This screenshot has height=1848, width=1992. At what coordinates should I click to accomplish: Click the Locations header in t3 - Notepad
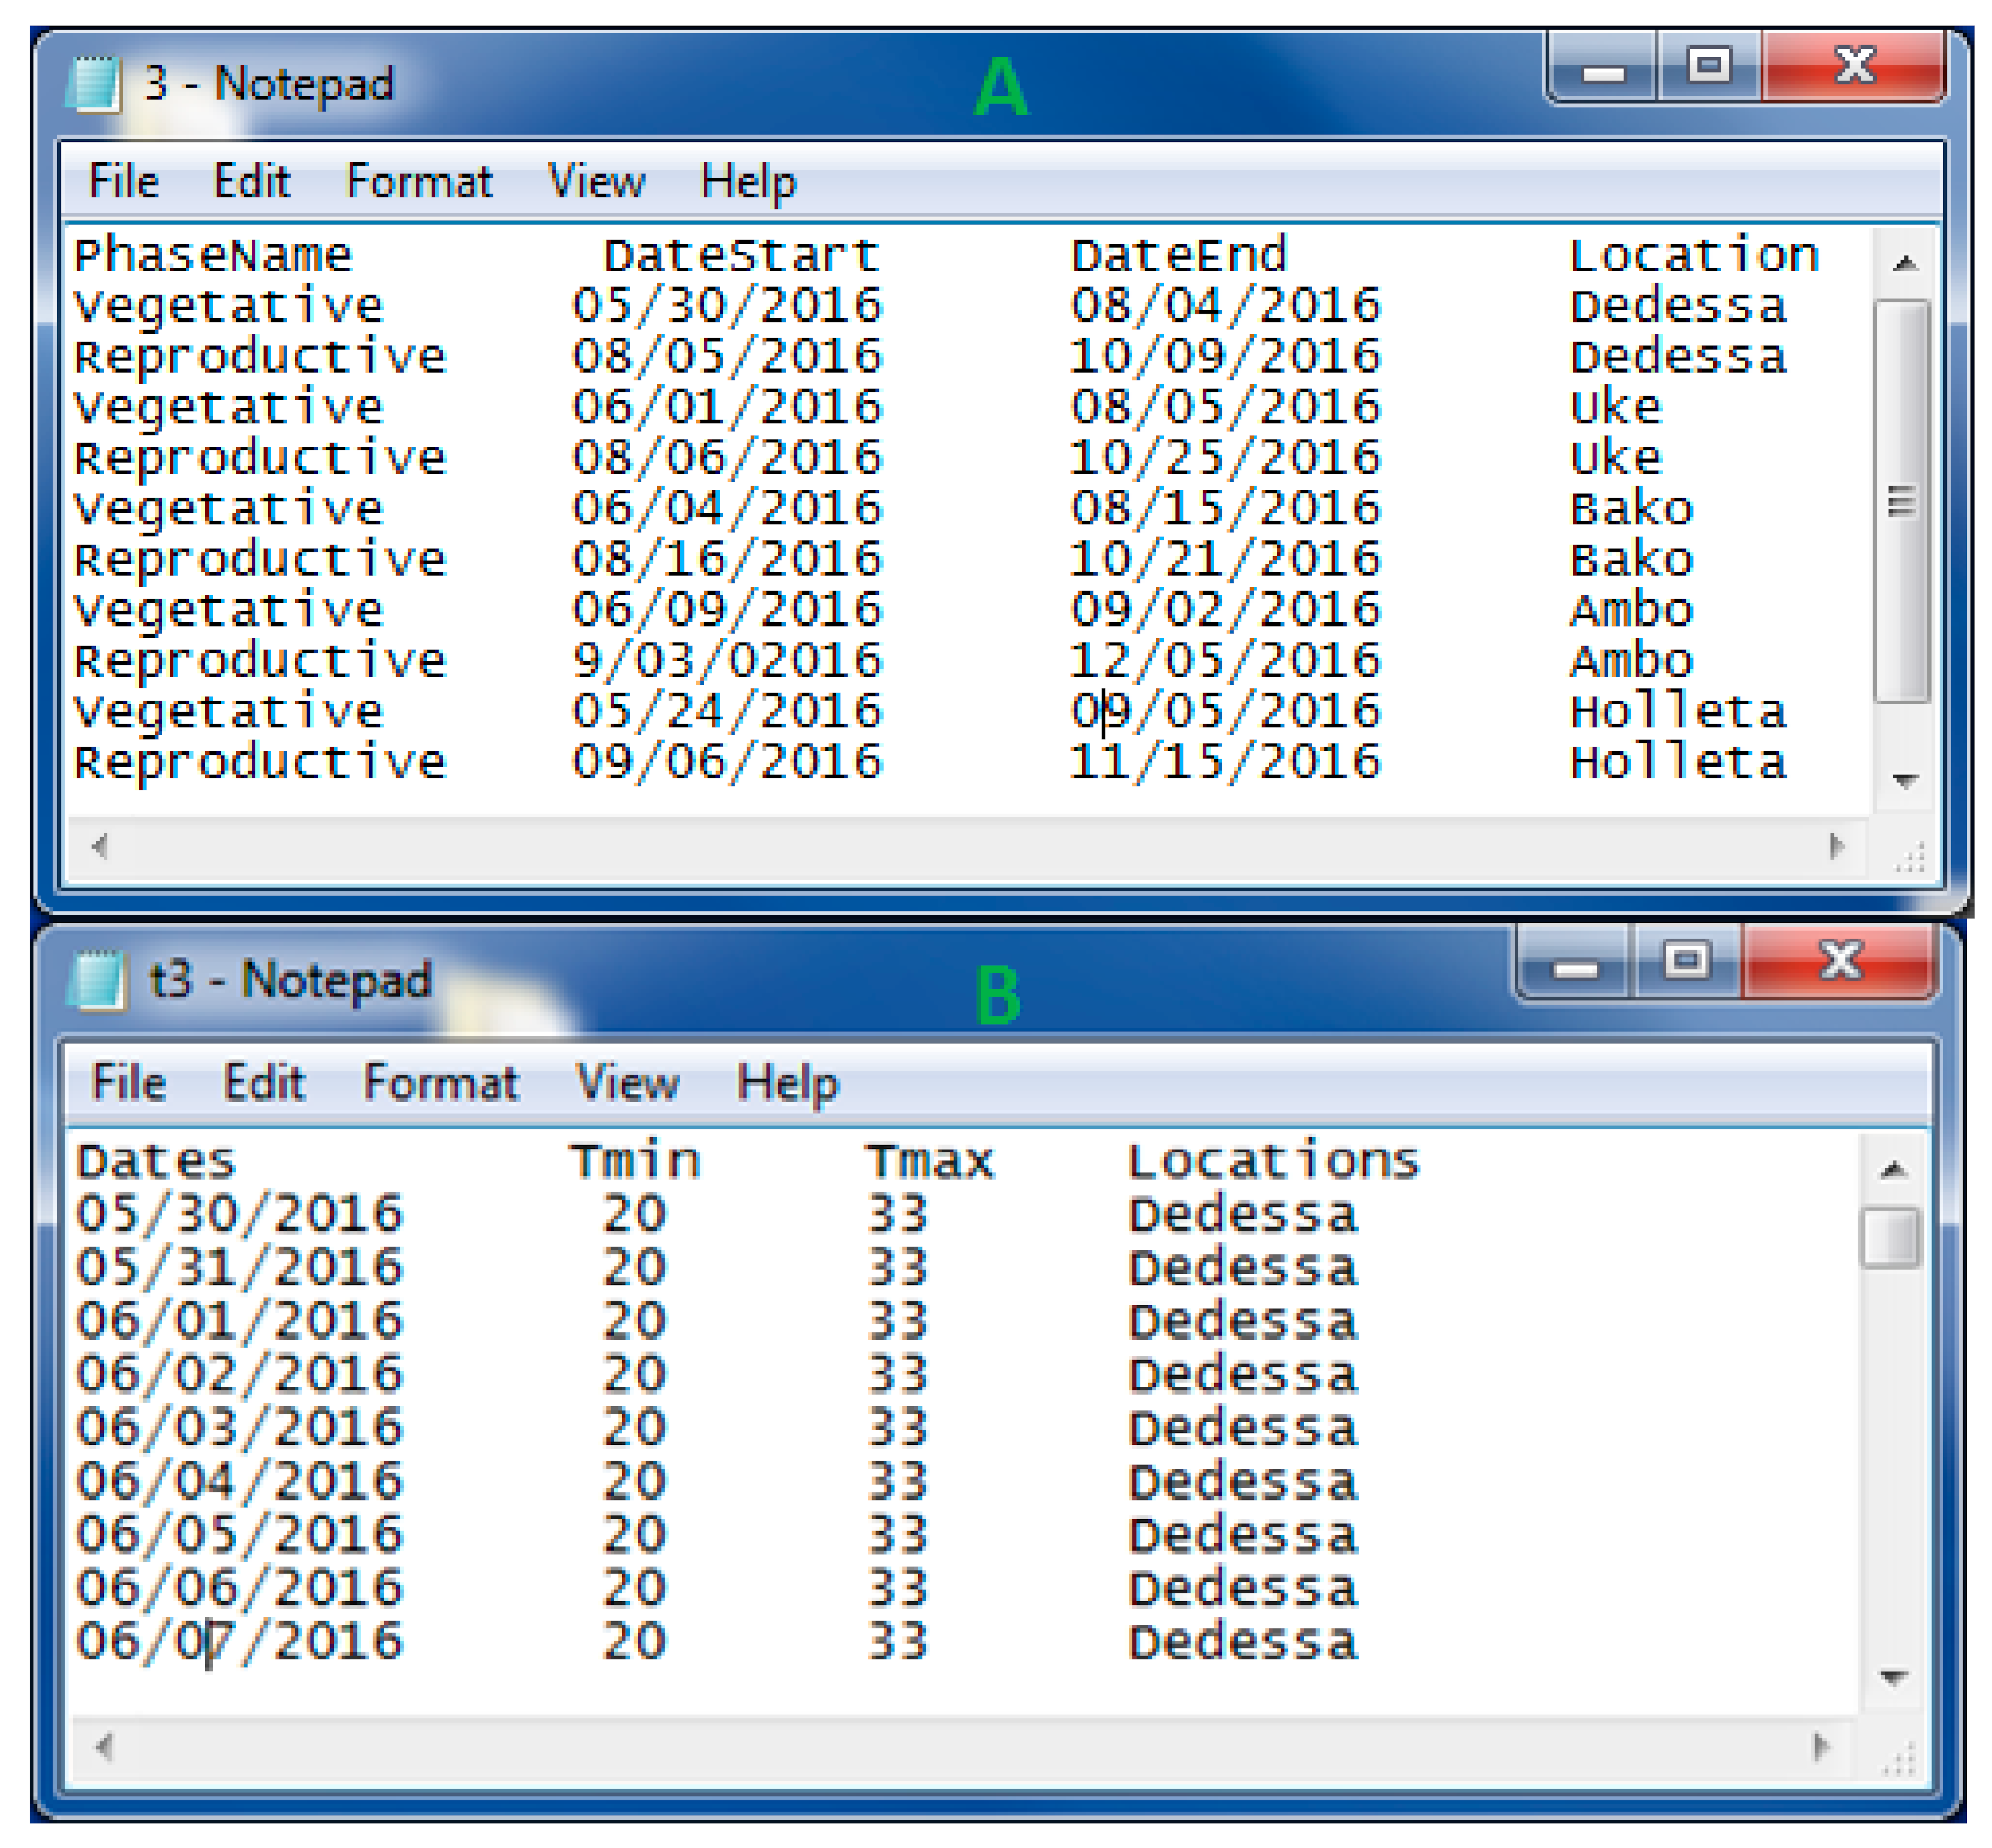[x=1275, y=1161]
